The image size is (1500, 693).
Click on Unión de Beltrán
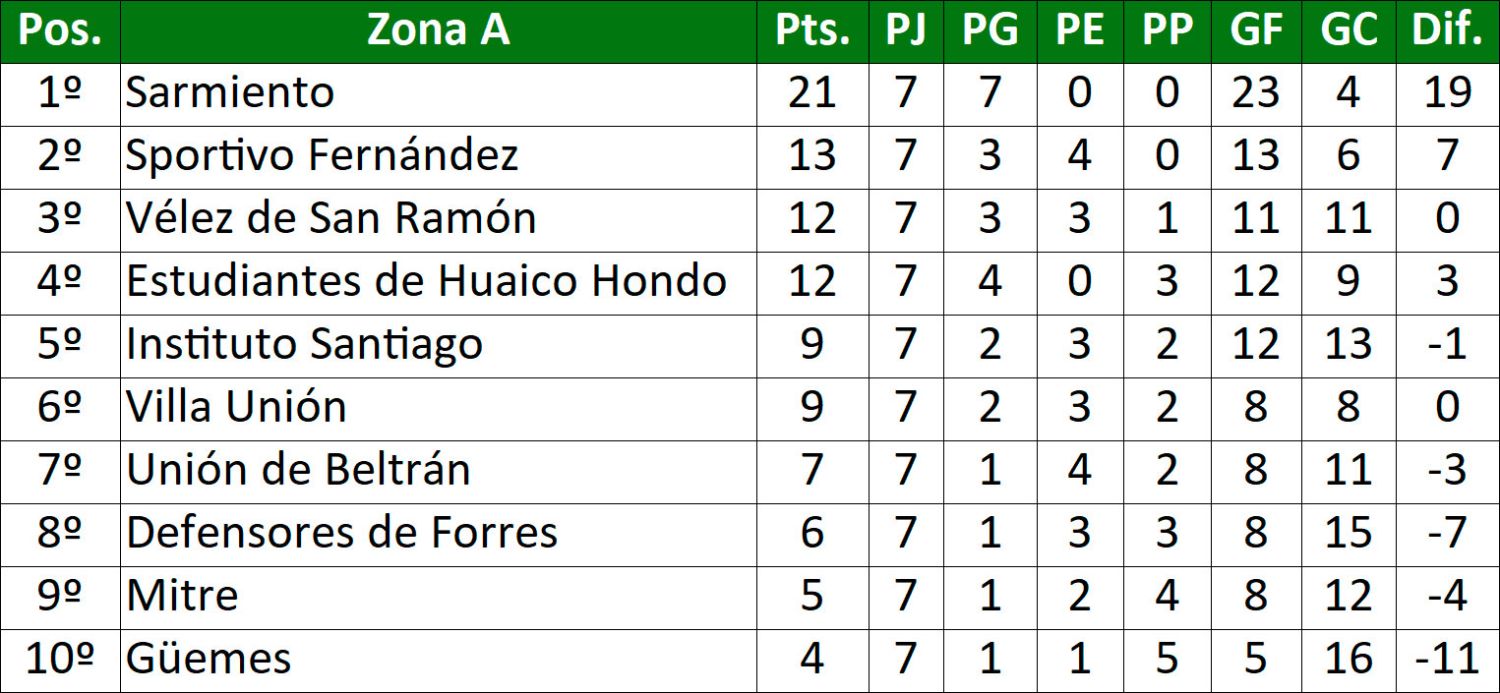(x=298, y=470)
